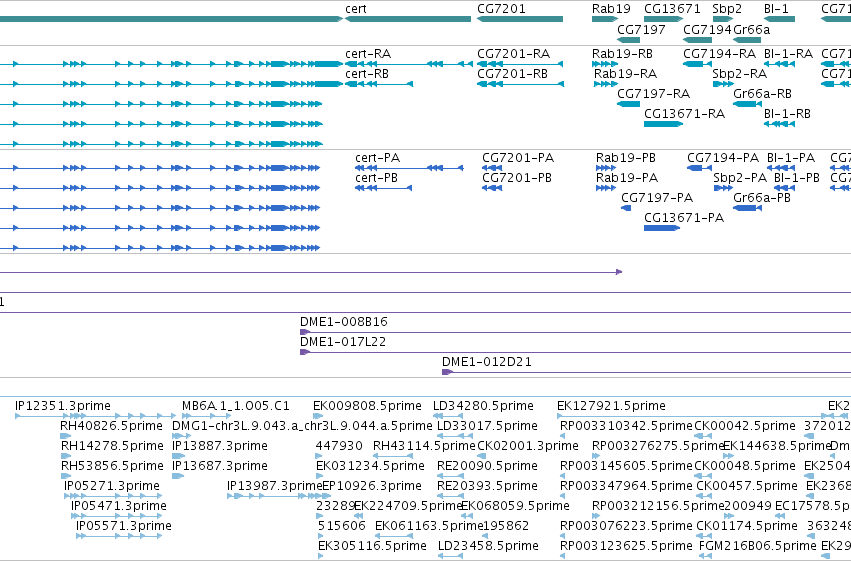Select the cert gene label
This screenshot has width=851, height=561.
coord(355,9)
